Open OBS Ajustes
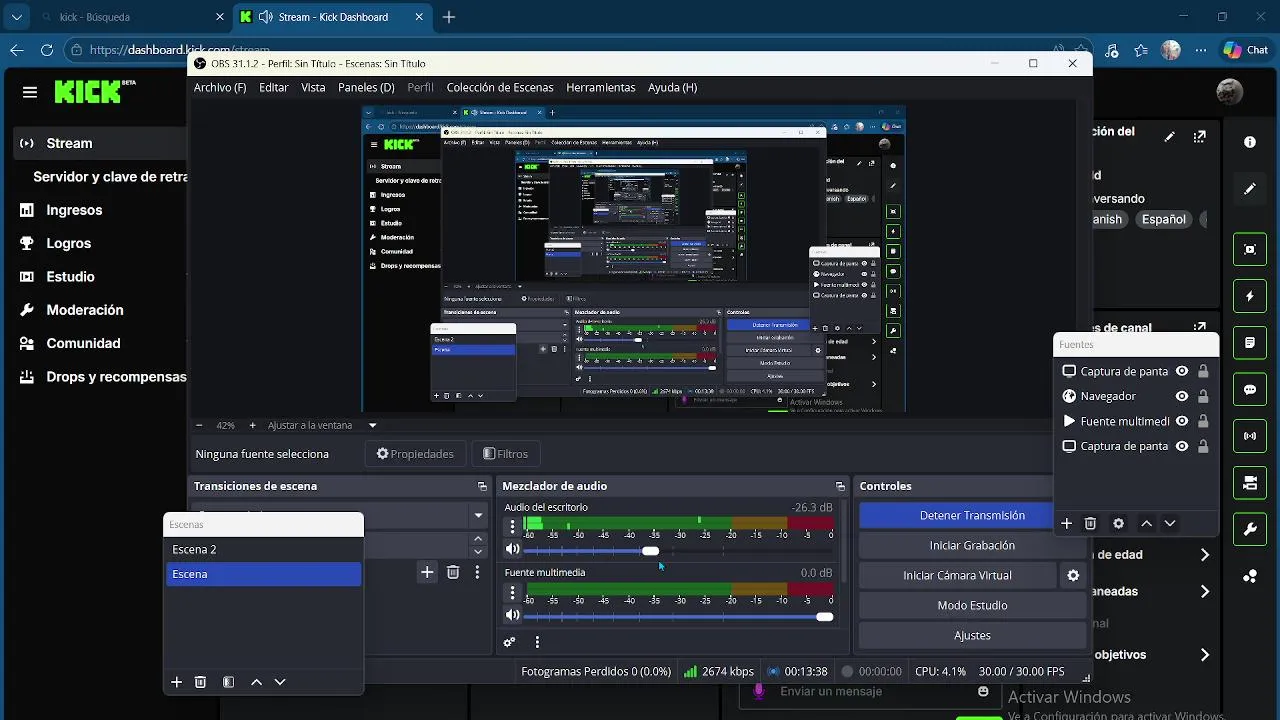 pyautogui.click(x=972, y=635)
